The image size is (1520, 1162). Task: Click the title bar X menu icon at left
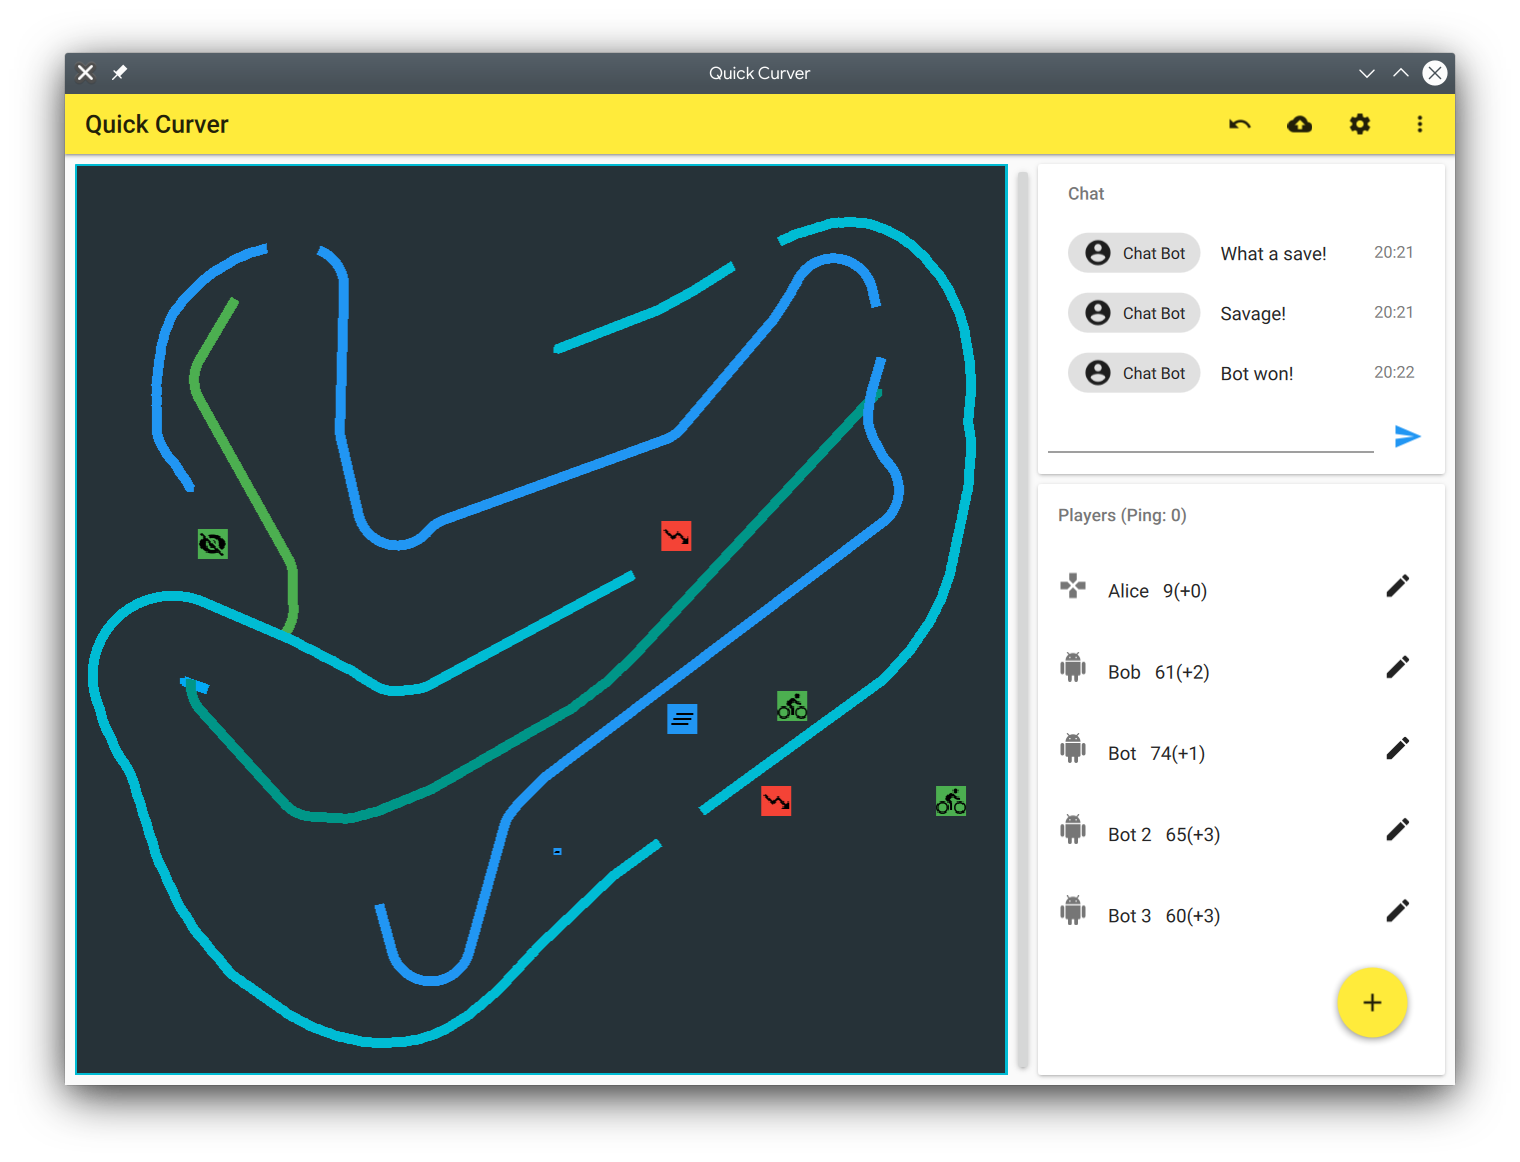[86, 73]
